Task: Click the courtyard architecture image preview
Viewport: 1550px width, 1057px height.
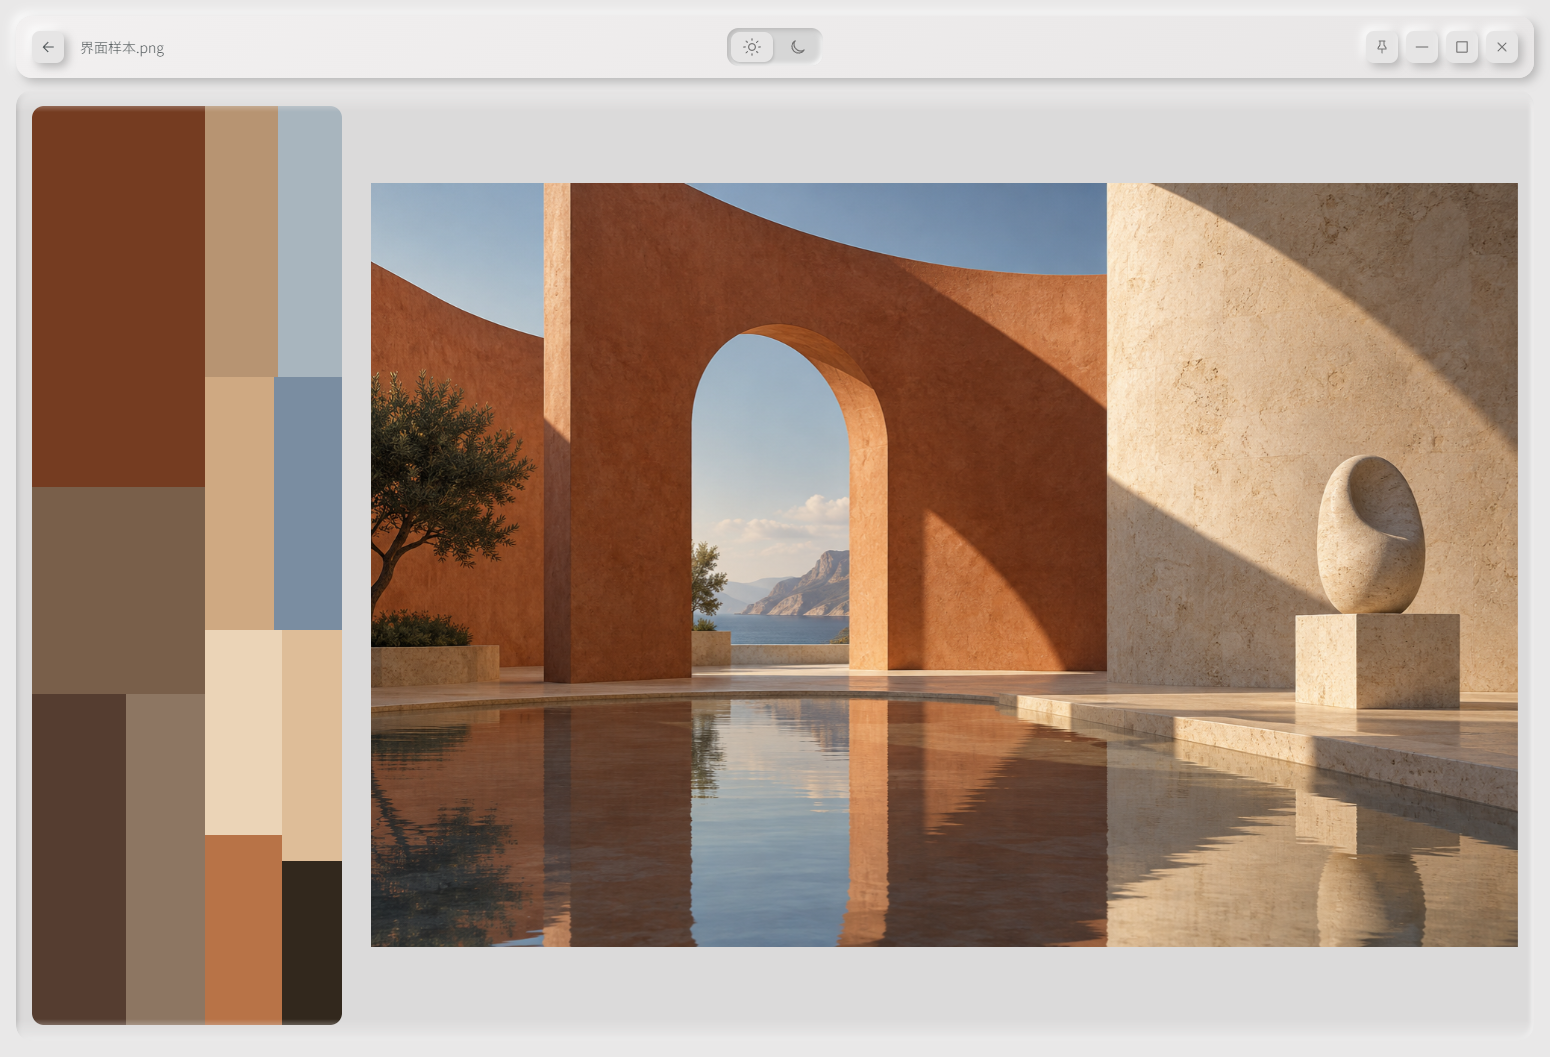Action: point(944,564)
